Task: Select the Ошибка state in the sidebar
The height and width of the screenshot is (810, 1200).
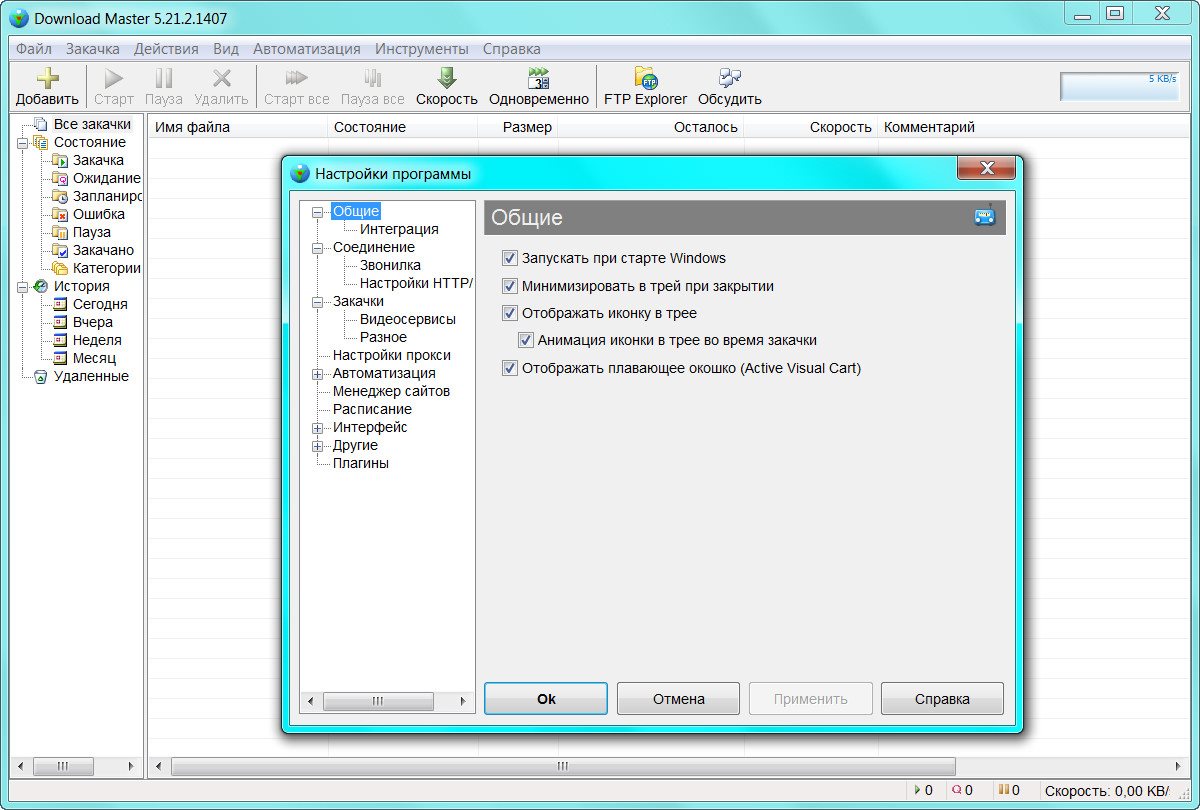Action: click(99, 214)
